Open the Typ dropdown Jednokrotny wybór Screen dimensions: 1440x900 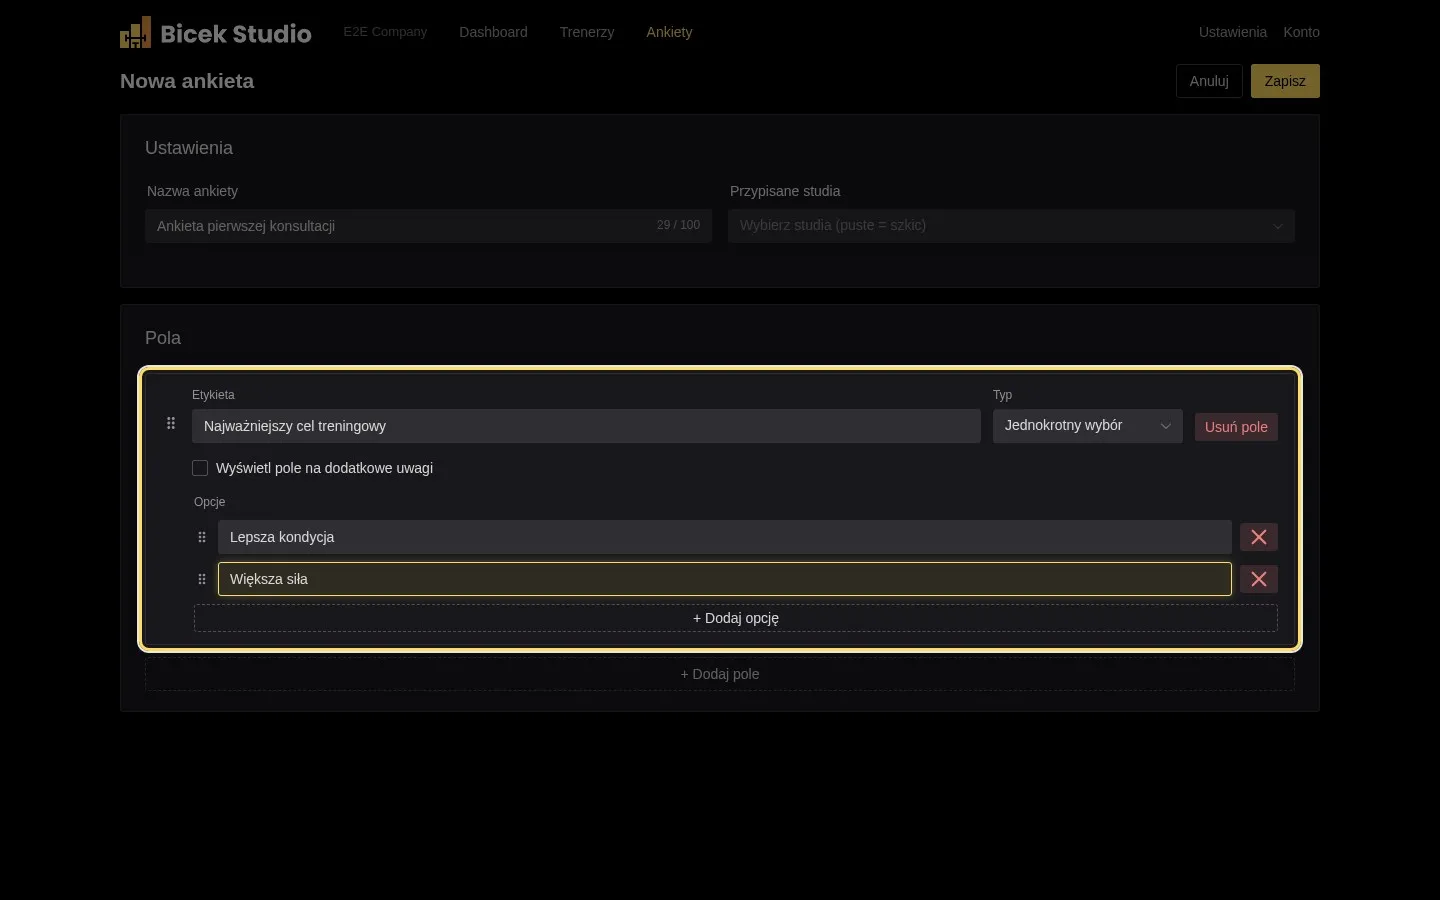(x=1088, y=426)
